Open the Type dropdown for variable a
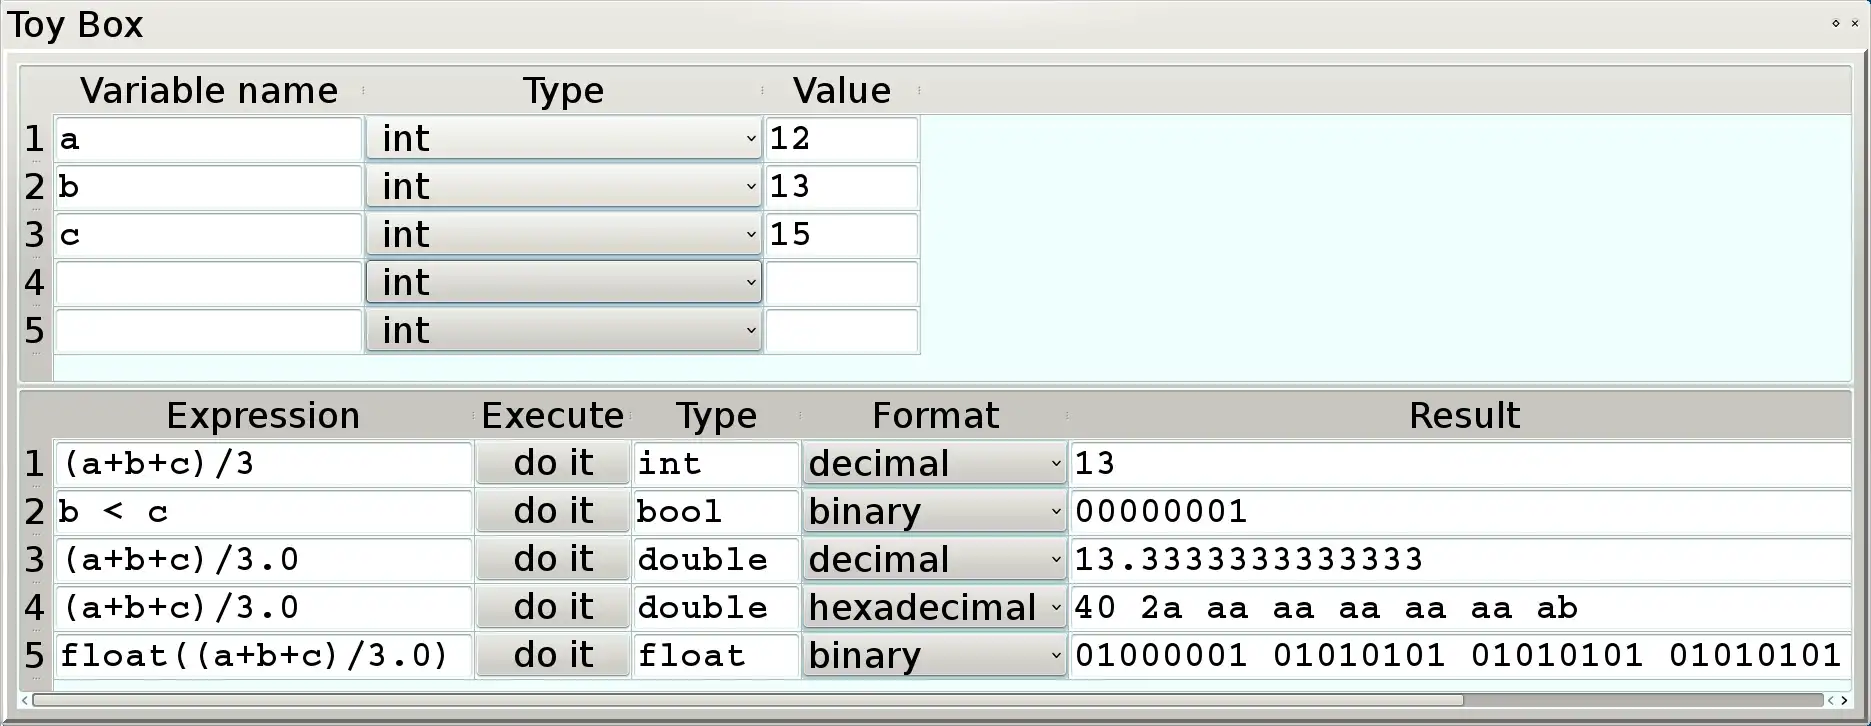Viewport: 1871px width, 726px height. coord(563,138)
